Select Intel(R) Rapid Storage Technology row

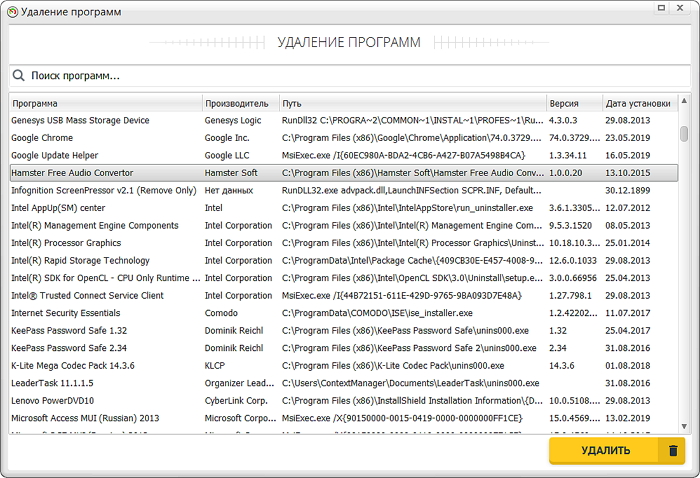[344, 261]
